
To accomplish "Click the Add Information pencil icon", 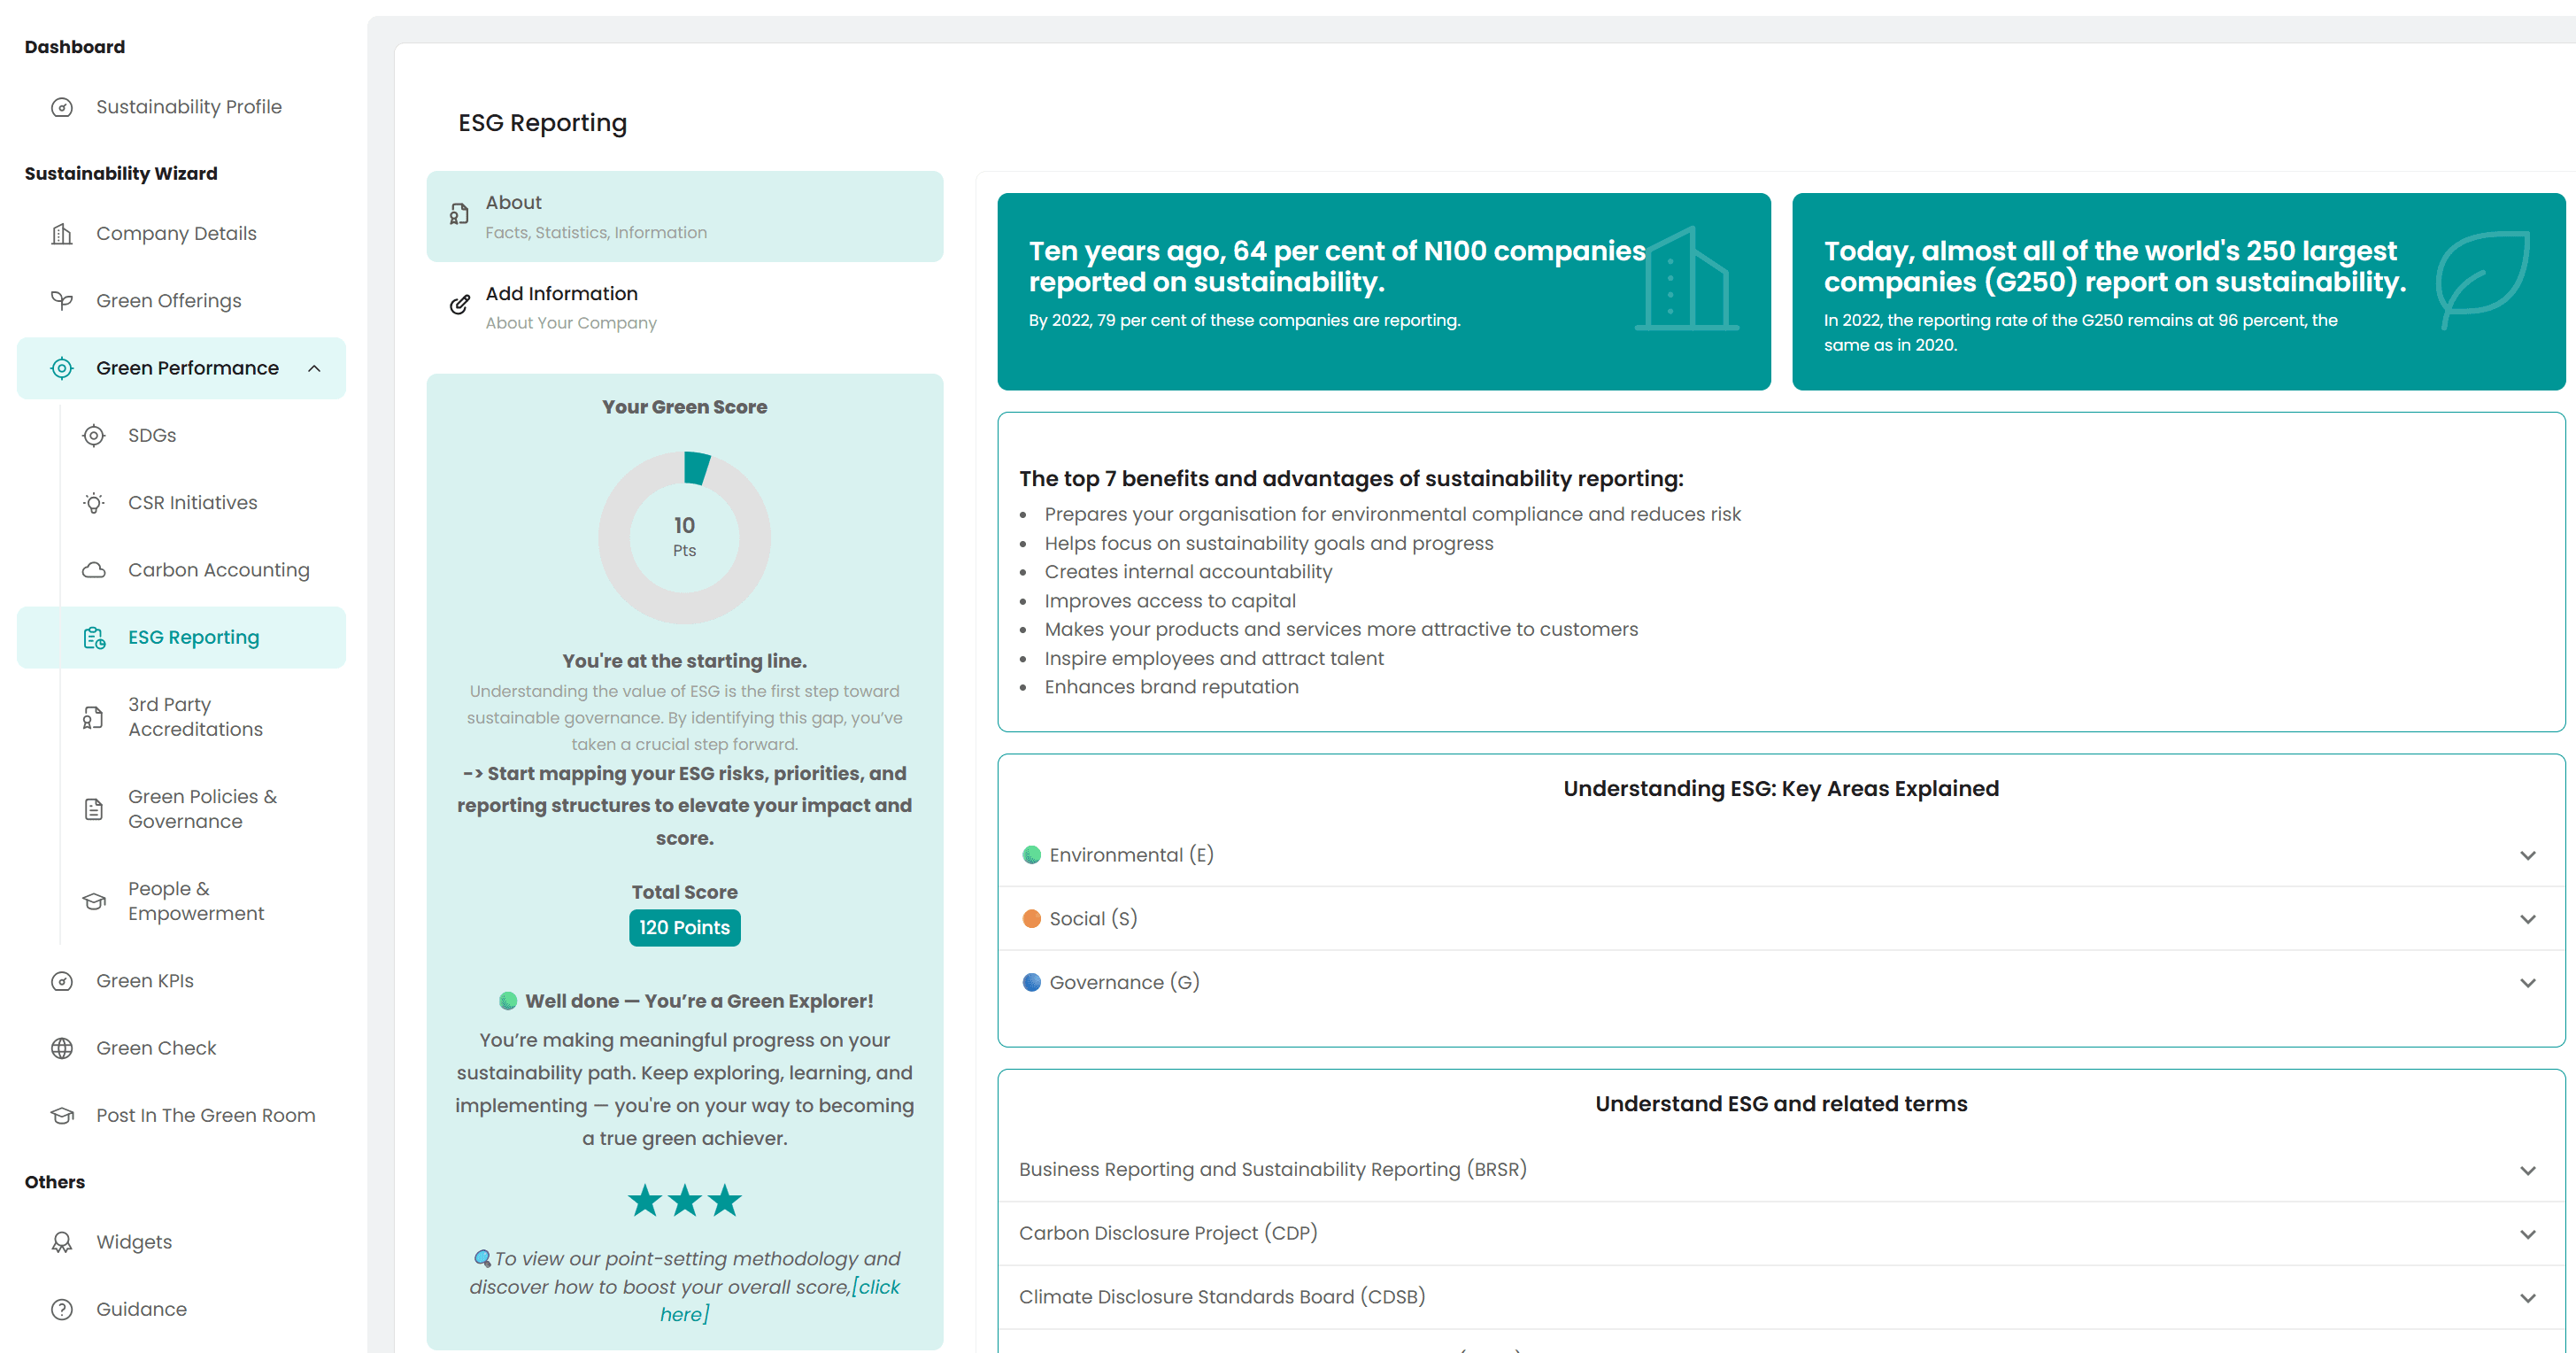I will pyautogui.click(x=459, y=305).
